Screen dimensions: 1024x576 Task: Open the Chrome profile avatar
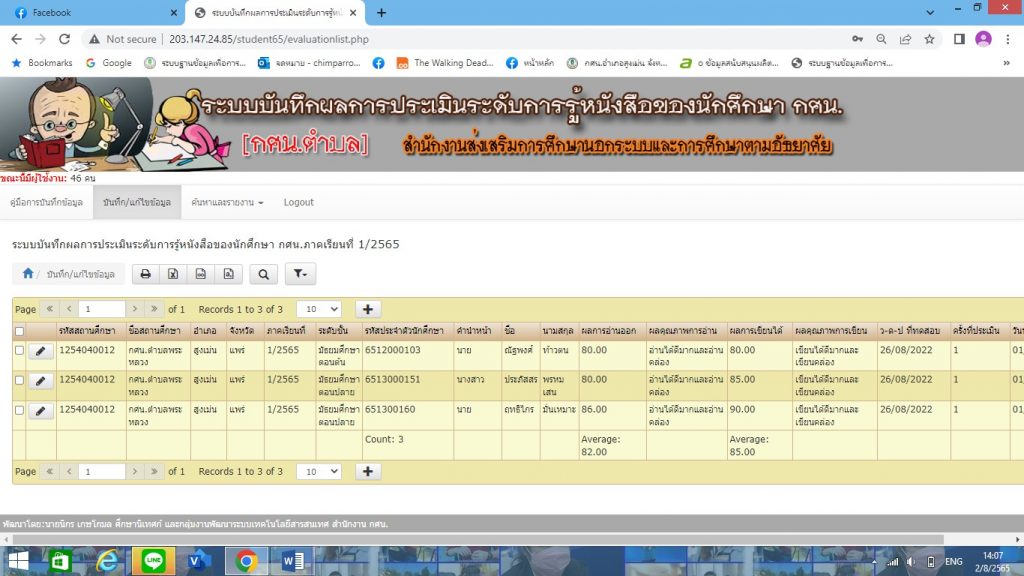click(x=984, y=39)
